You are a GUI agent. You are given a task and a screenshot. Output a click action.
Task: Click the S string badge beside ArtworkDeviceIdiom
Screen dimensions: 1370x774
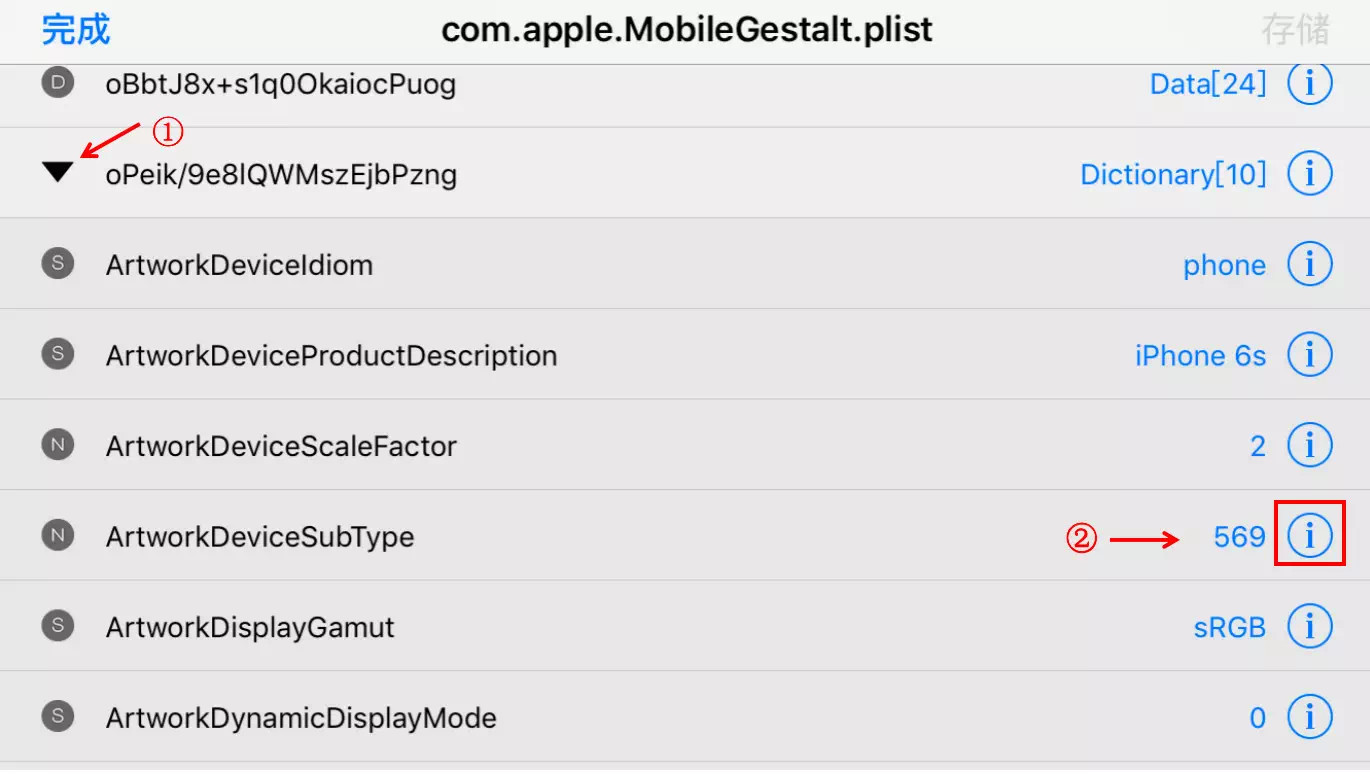pos(56,264)
